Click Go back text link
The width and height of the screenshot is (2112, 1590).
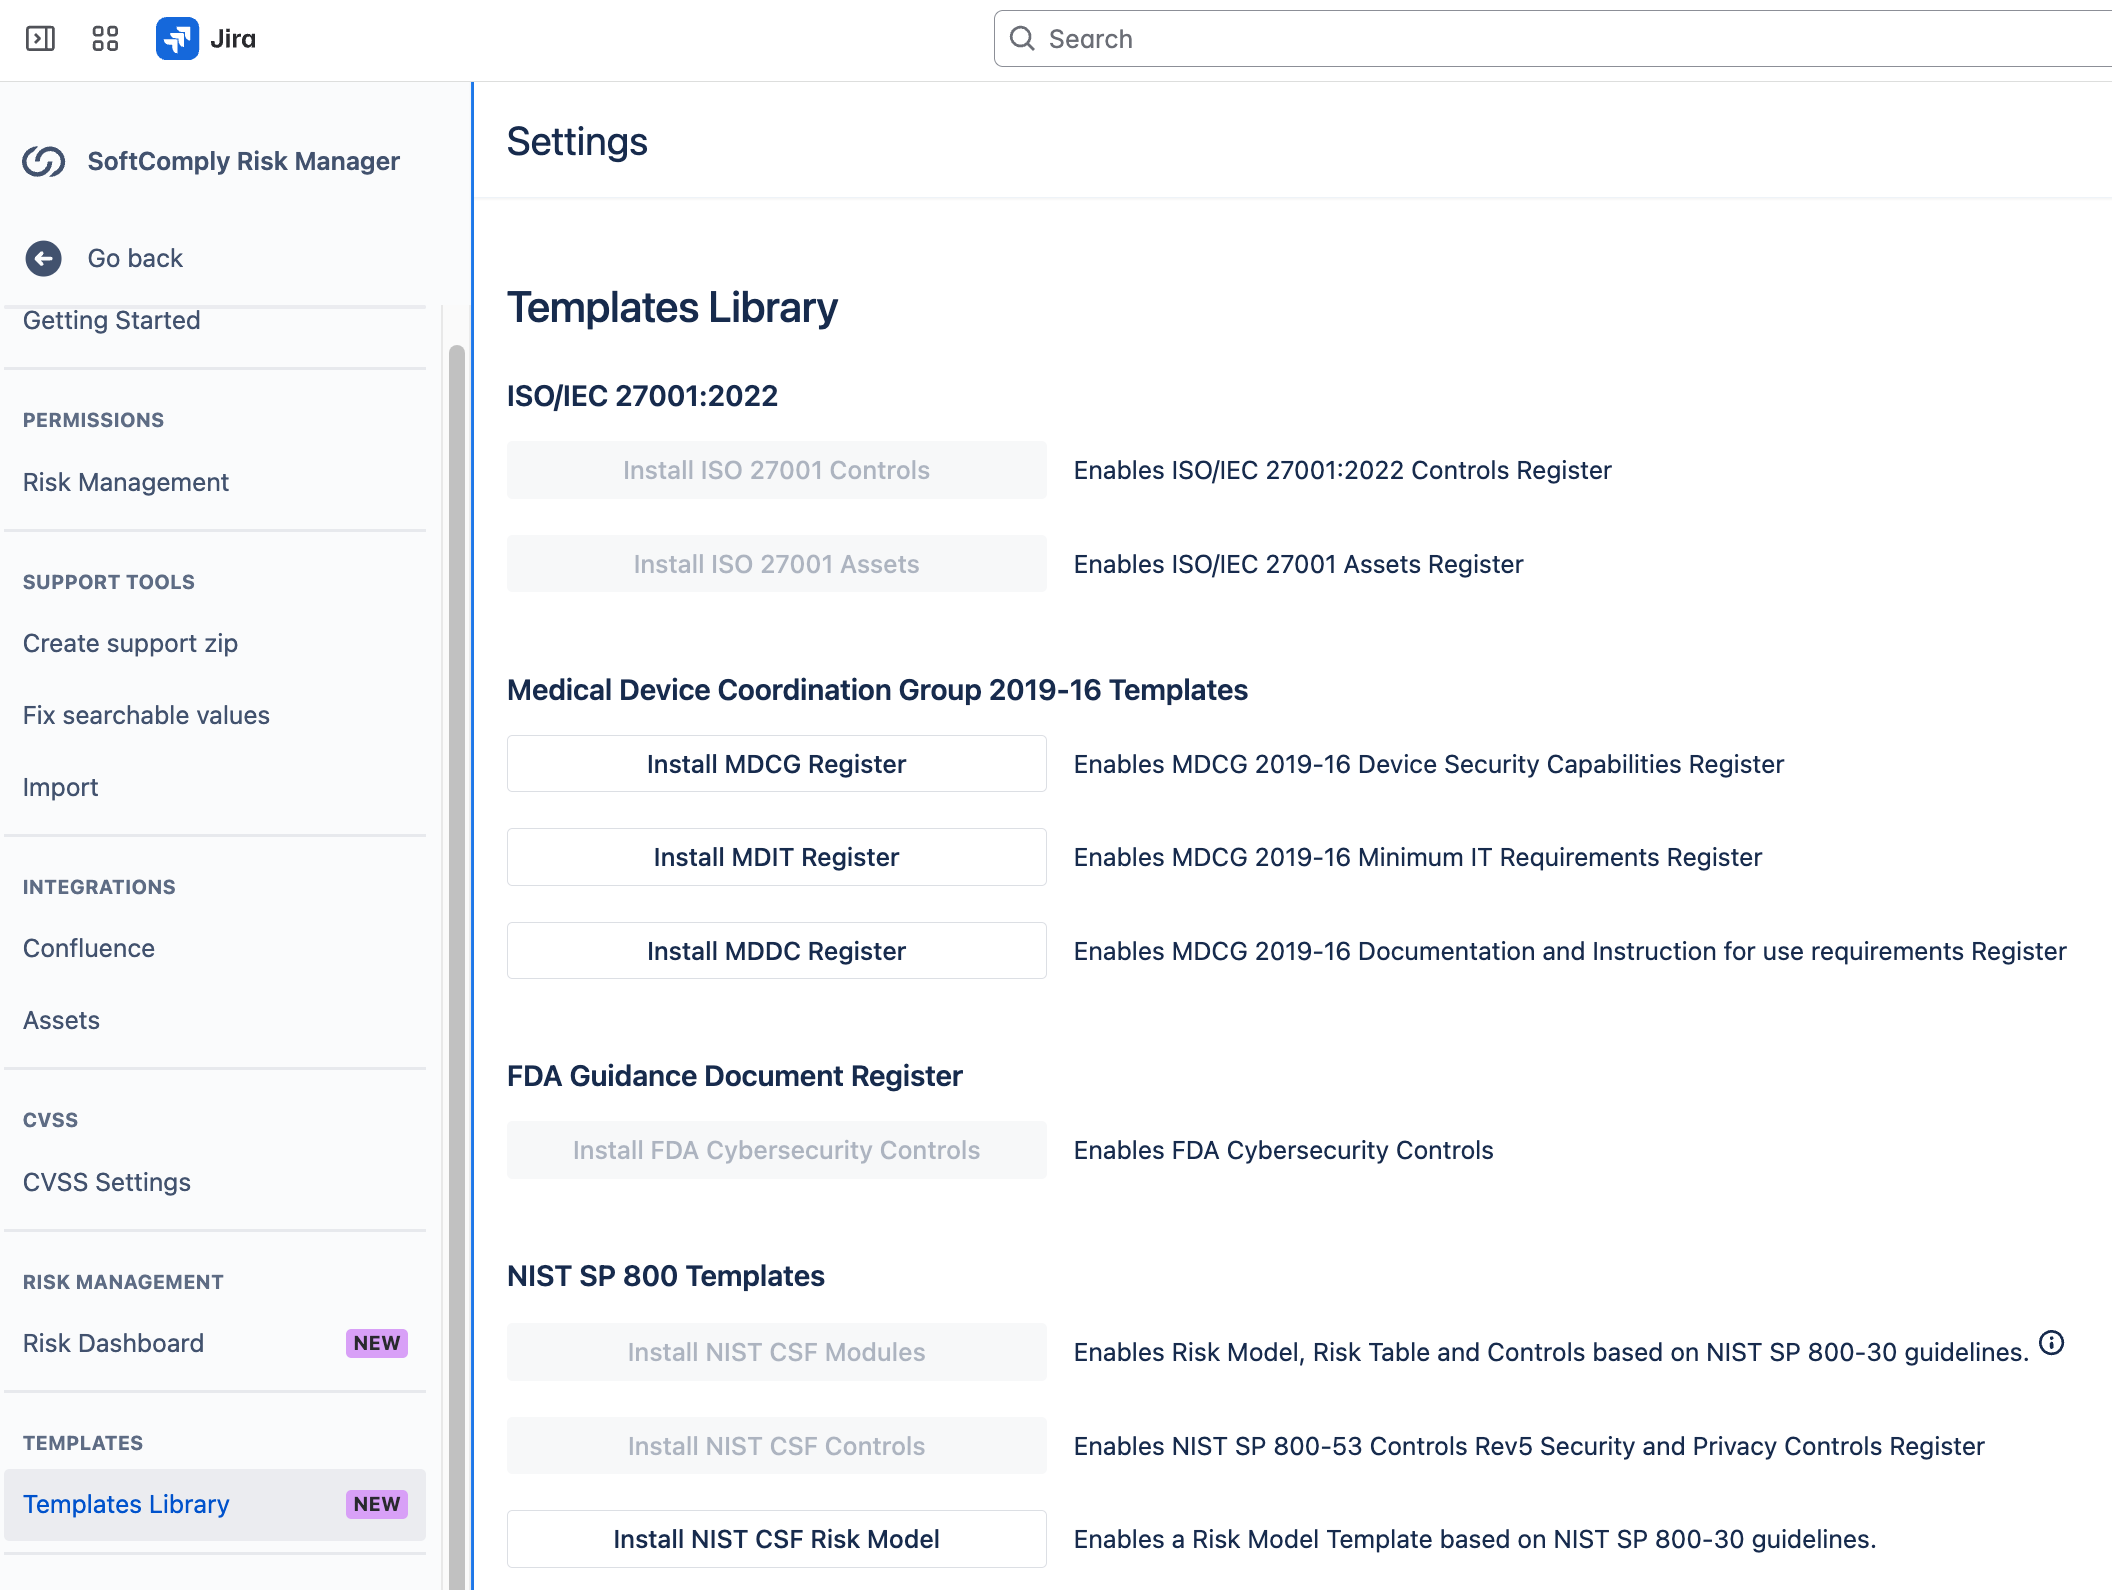[135, 258]
